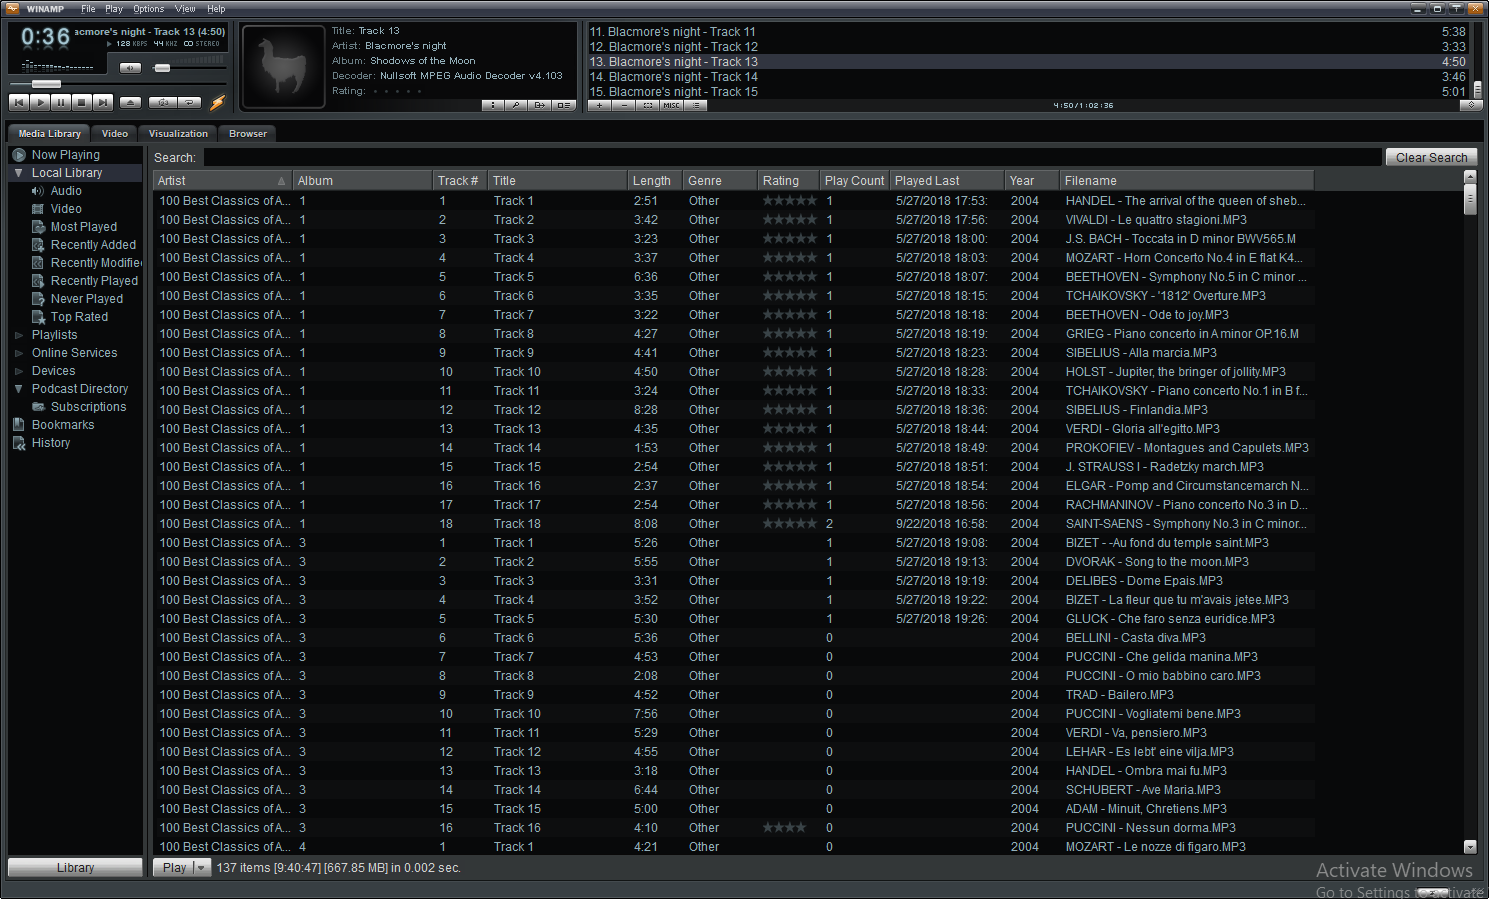1489x899 pixels.
Task: Skip to the previous track
Action: pos(19,102)
